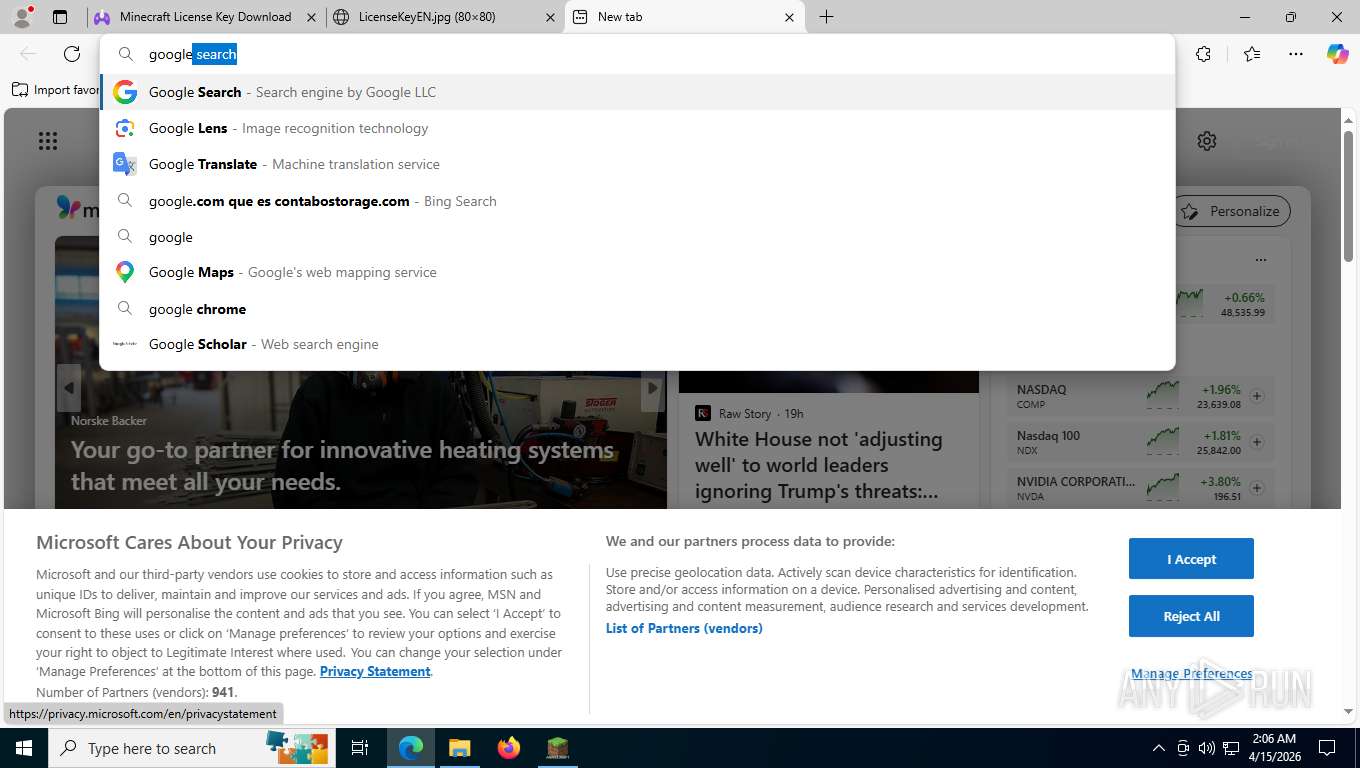The image size is (1360, 768).
Task: Add NASDAQ COMP to watchlist
Action: coord(1257,396)
